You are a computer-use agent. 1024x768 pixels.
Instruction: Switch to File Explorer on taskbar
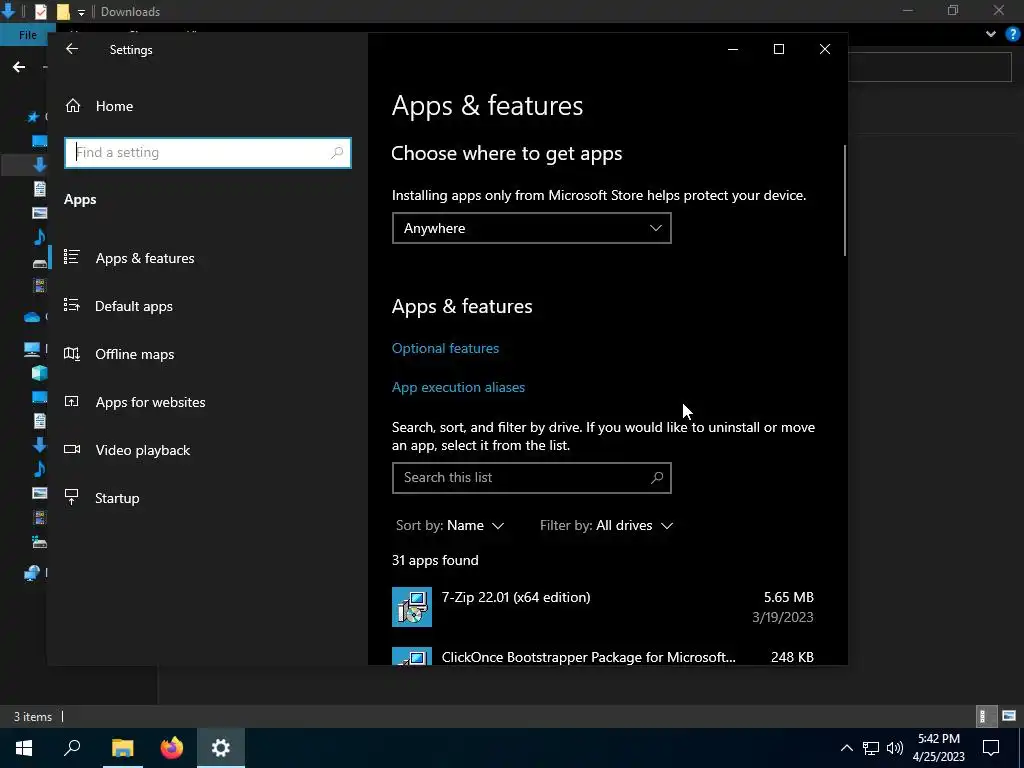point(122,748)
